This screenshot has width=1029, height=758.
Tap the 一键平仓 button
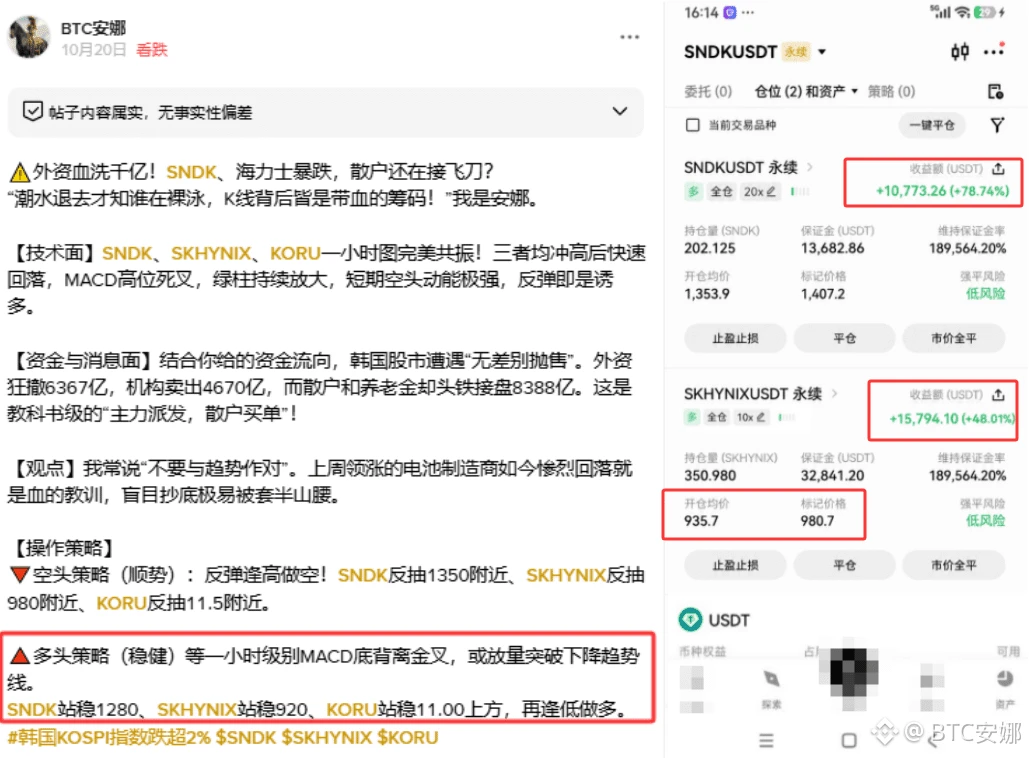[931, 125]
